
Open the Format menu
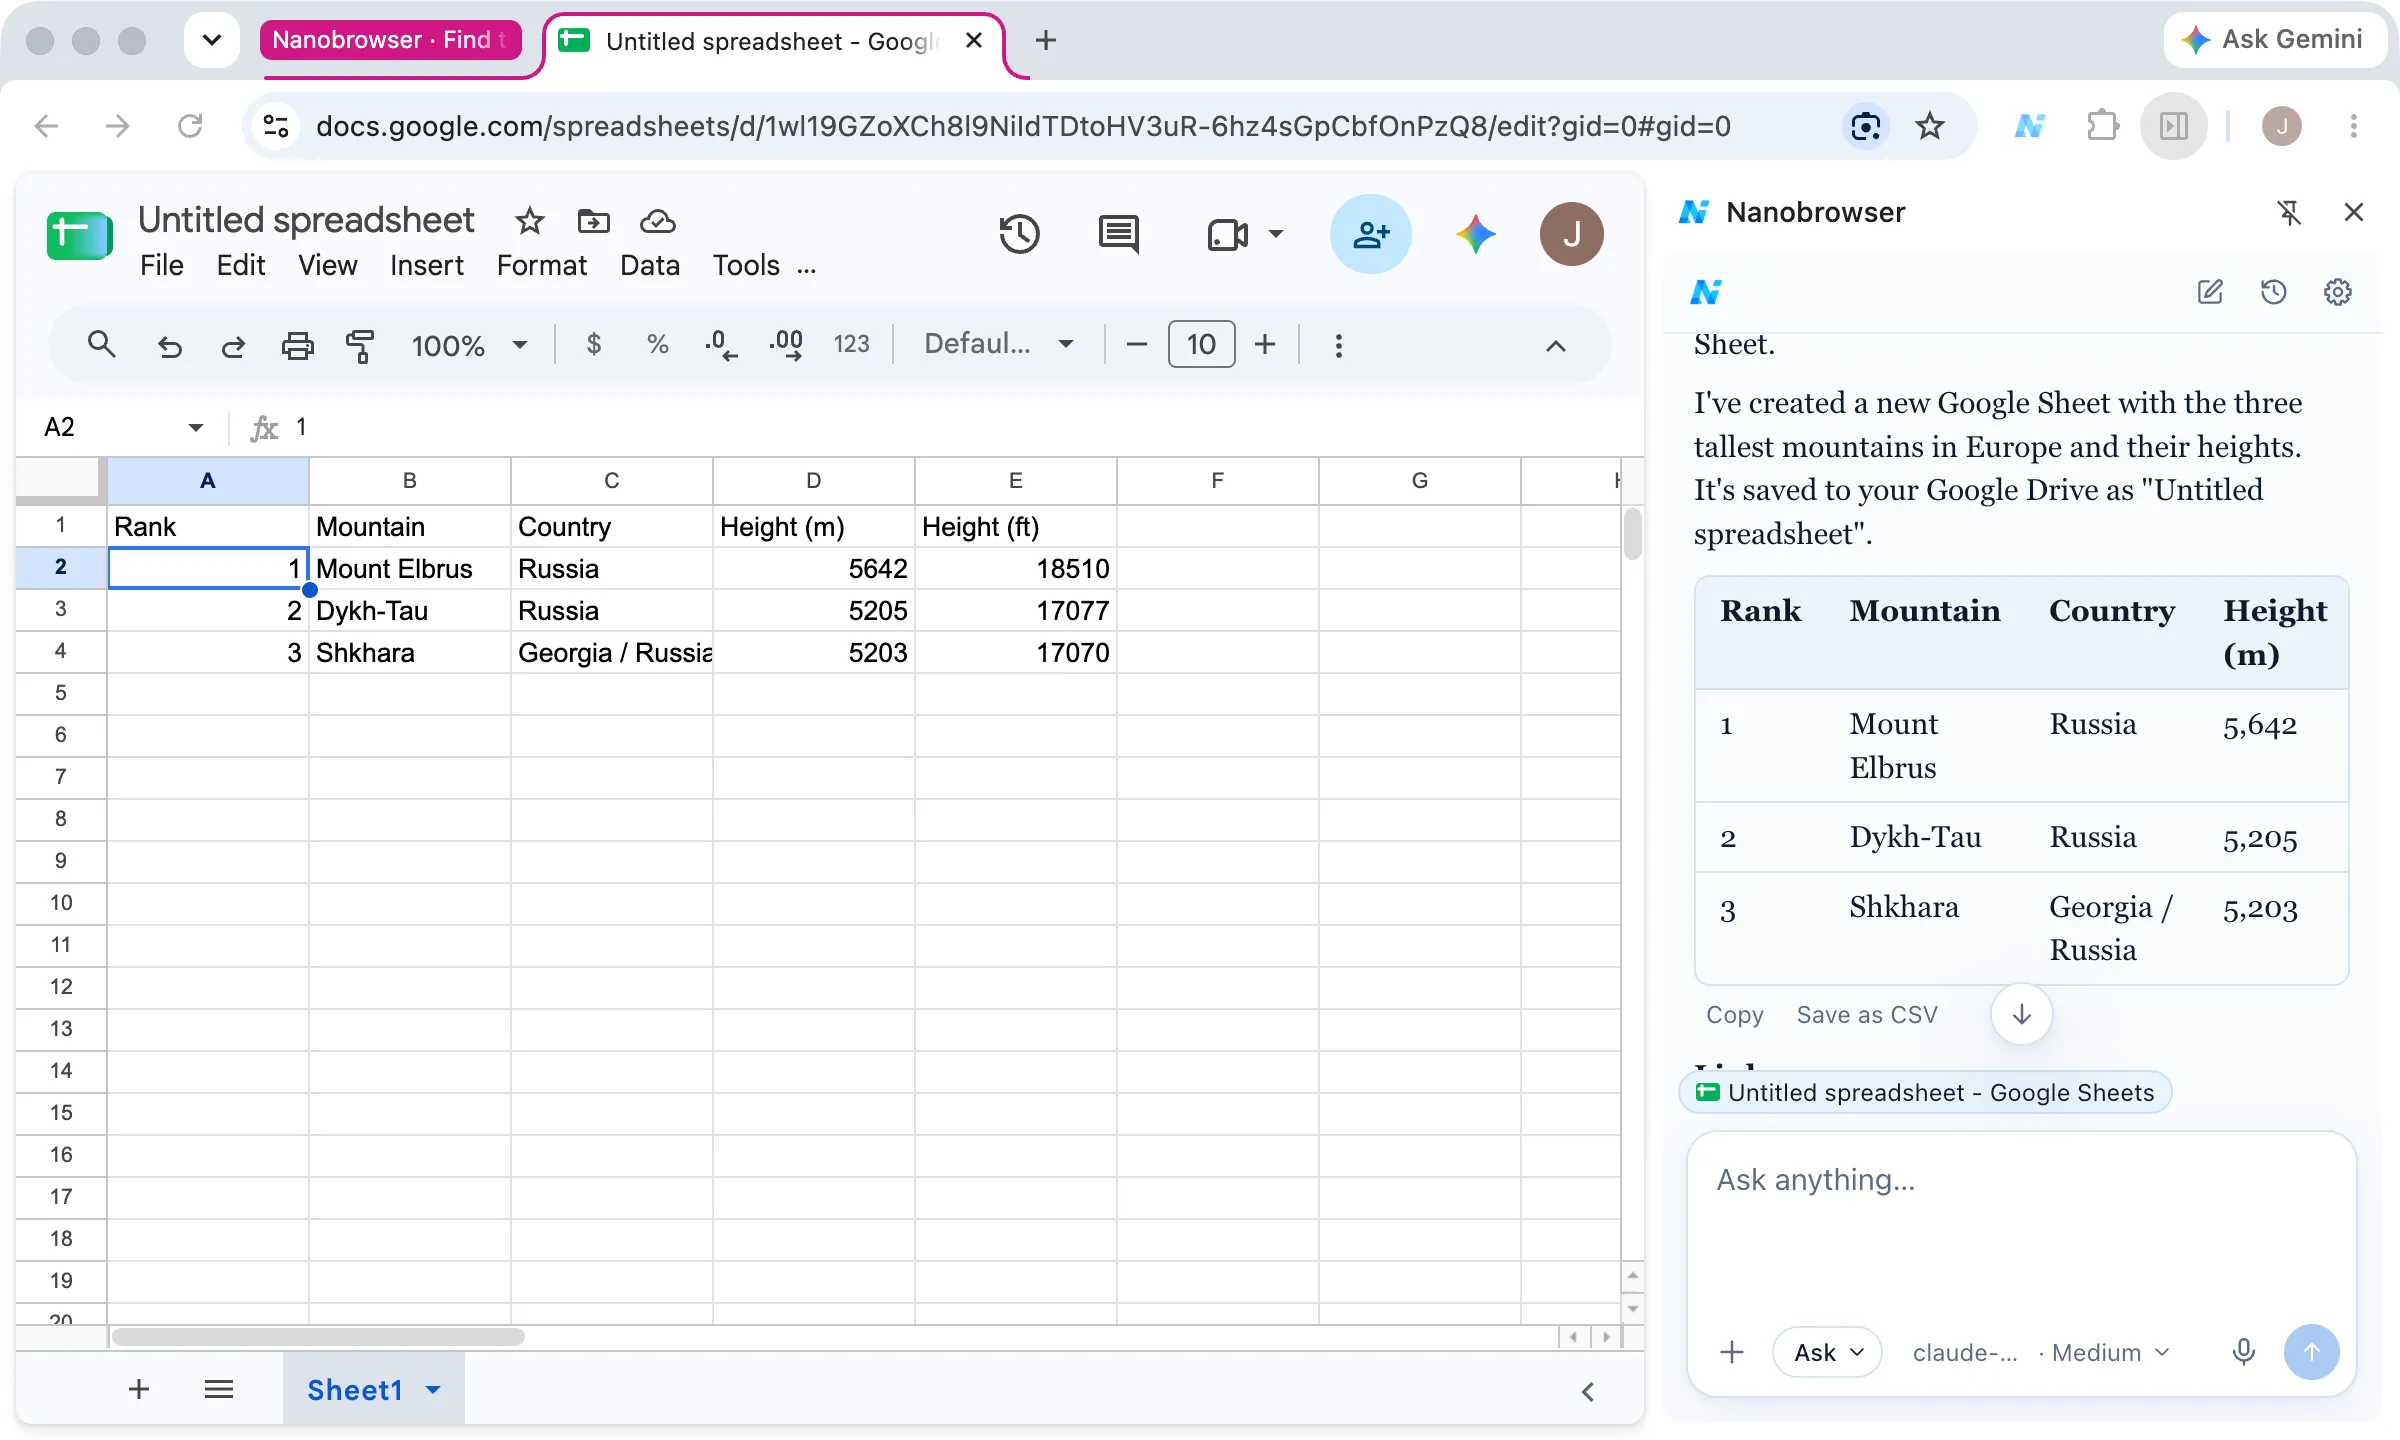coord(541,265)
